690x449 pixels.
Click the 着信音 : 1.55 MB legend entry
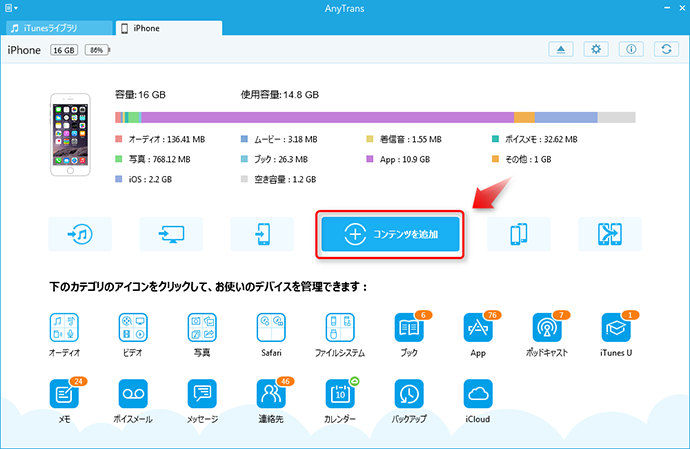404,140
